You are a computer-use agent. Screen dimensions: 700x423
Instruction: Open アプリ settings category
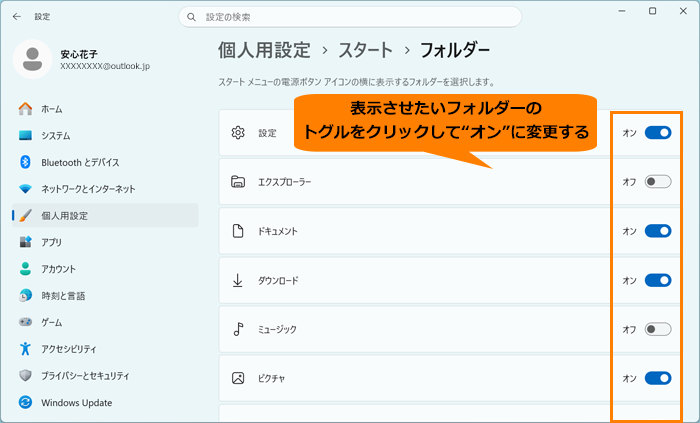(x=105, y=242)
